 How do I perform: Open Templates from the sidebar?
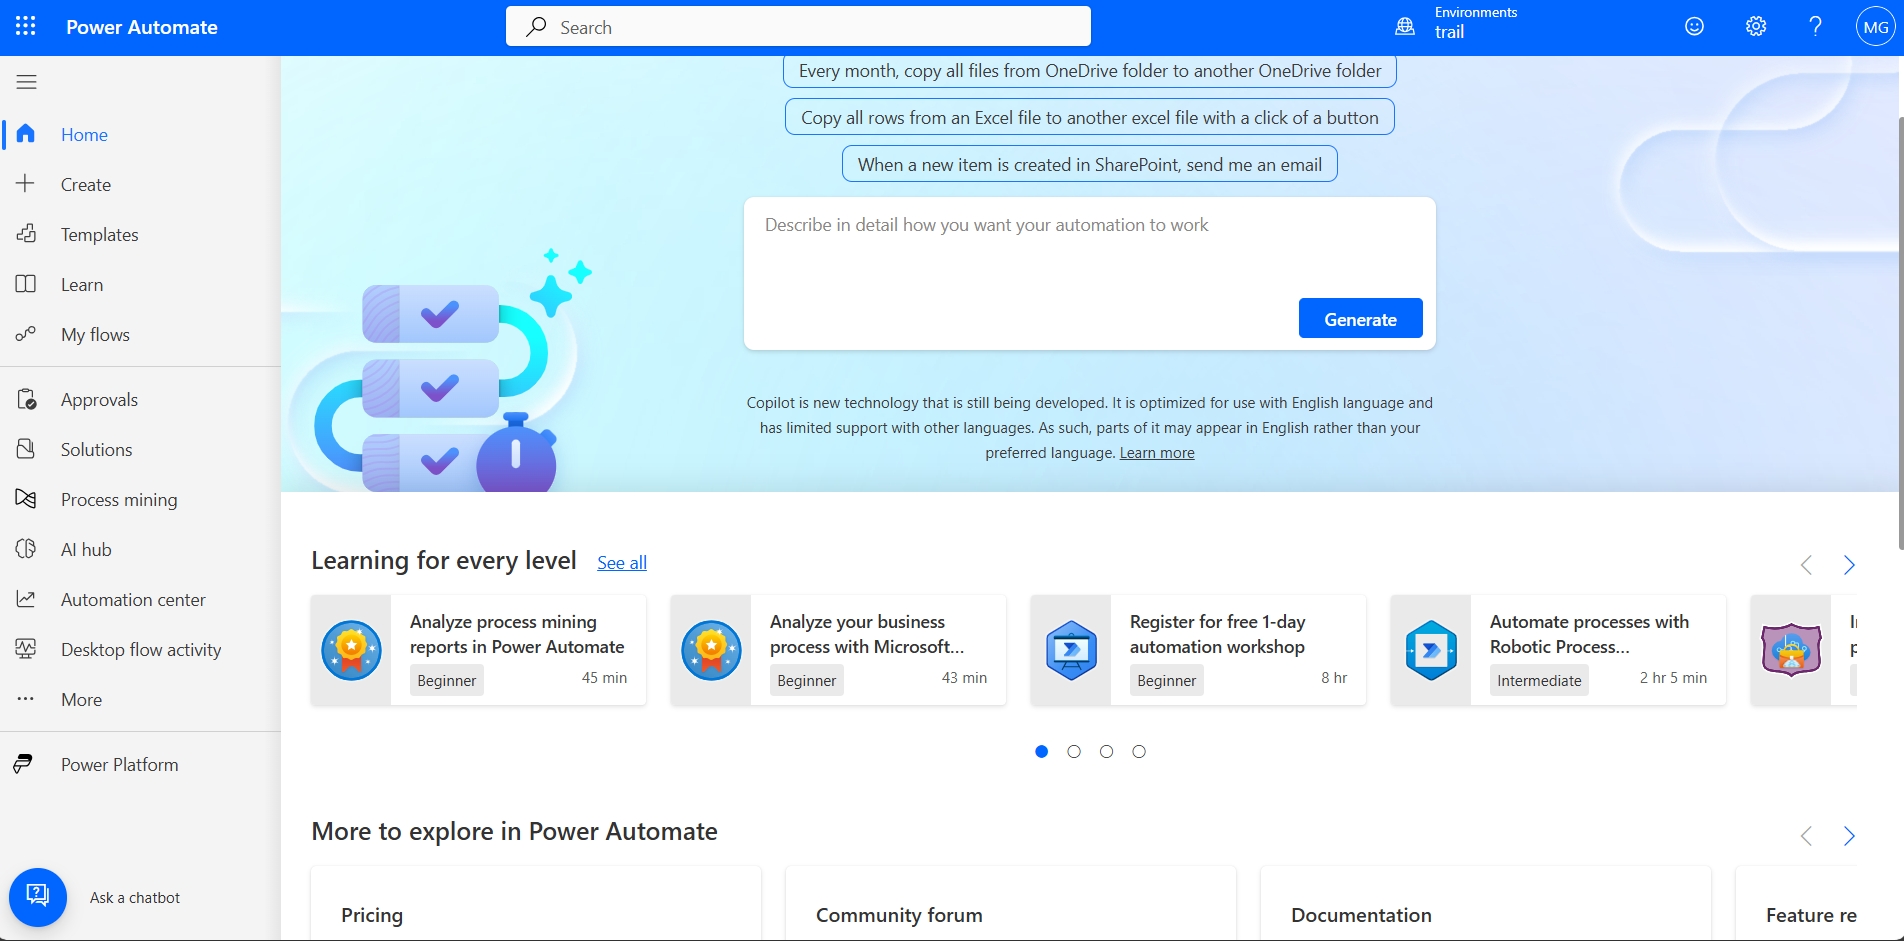[x=99, y=234]
